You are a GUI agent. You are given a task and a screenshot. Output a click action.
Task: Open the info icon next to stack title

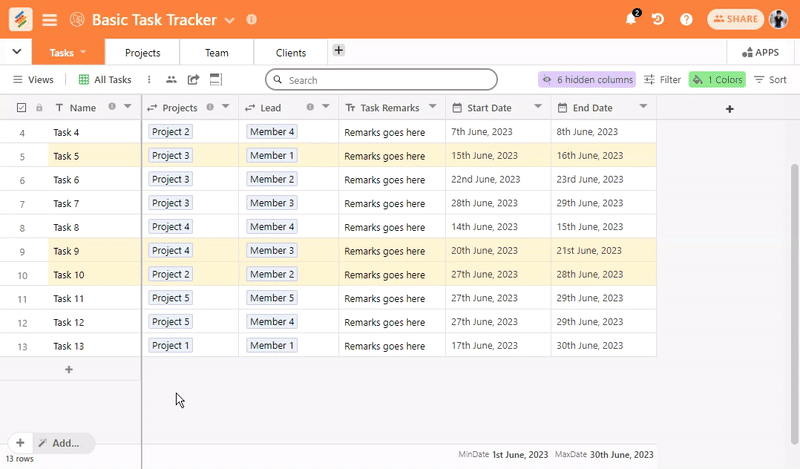pyautogui.click(x=252, y=19)
